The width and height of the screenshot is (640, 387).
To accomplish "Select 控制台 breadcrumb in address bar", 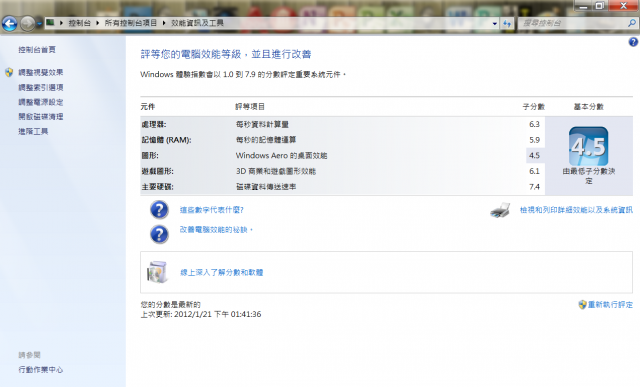I will tap(79, 23).
